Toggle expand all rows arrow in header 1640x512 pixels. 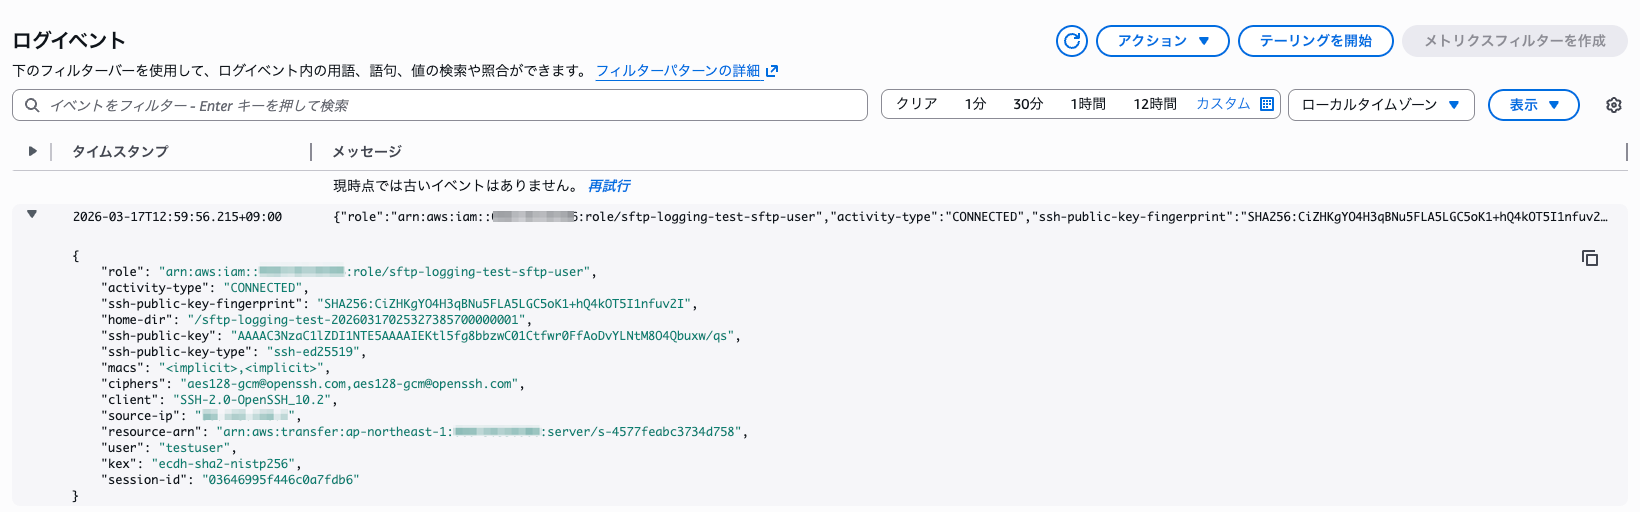(x=32, y=151)
